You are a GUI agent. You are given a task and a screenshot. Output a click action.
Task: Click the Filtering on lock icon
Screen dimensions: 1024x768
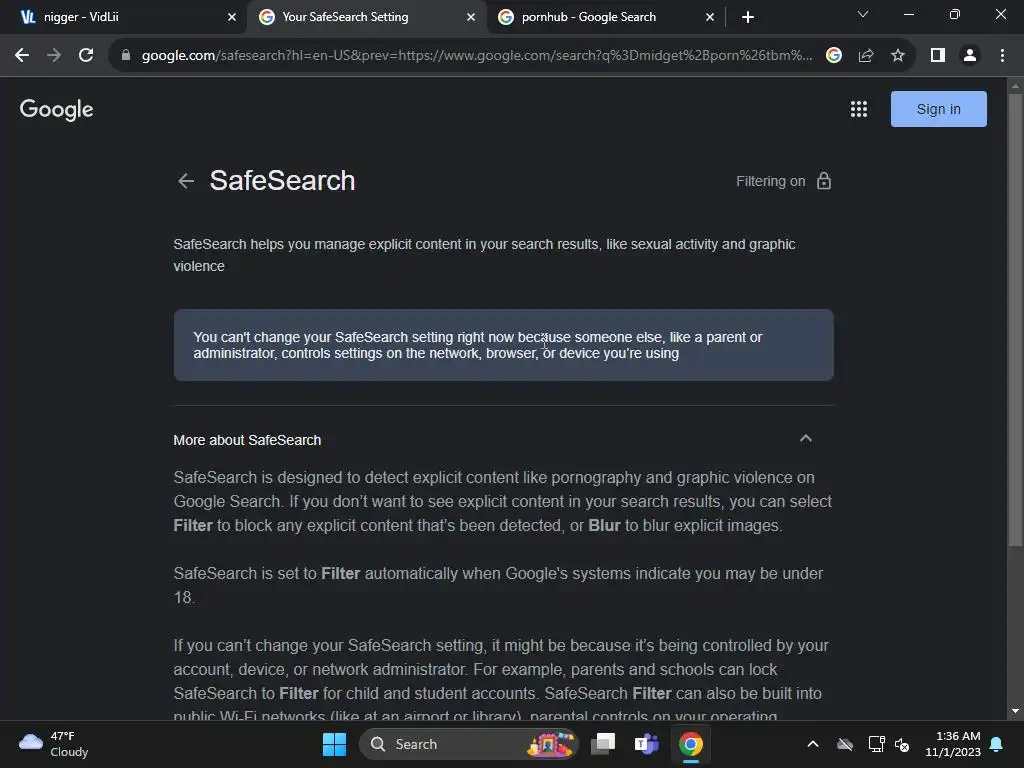click(824, 181)
